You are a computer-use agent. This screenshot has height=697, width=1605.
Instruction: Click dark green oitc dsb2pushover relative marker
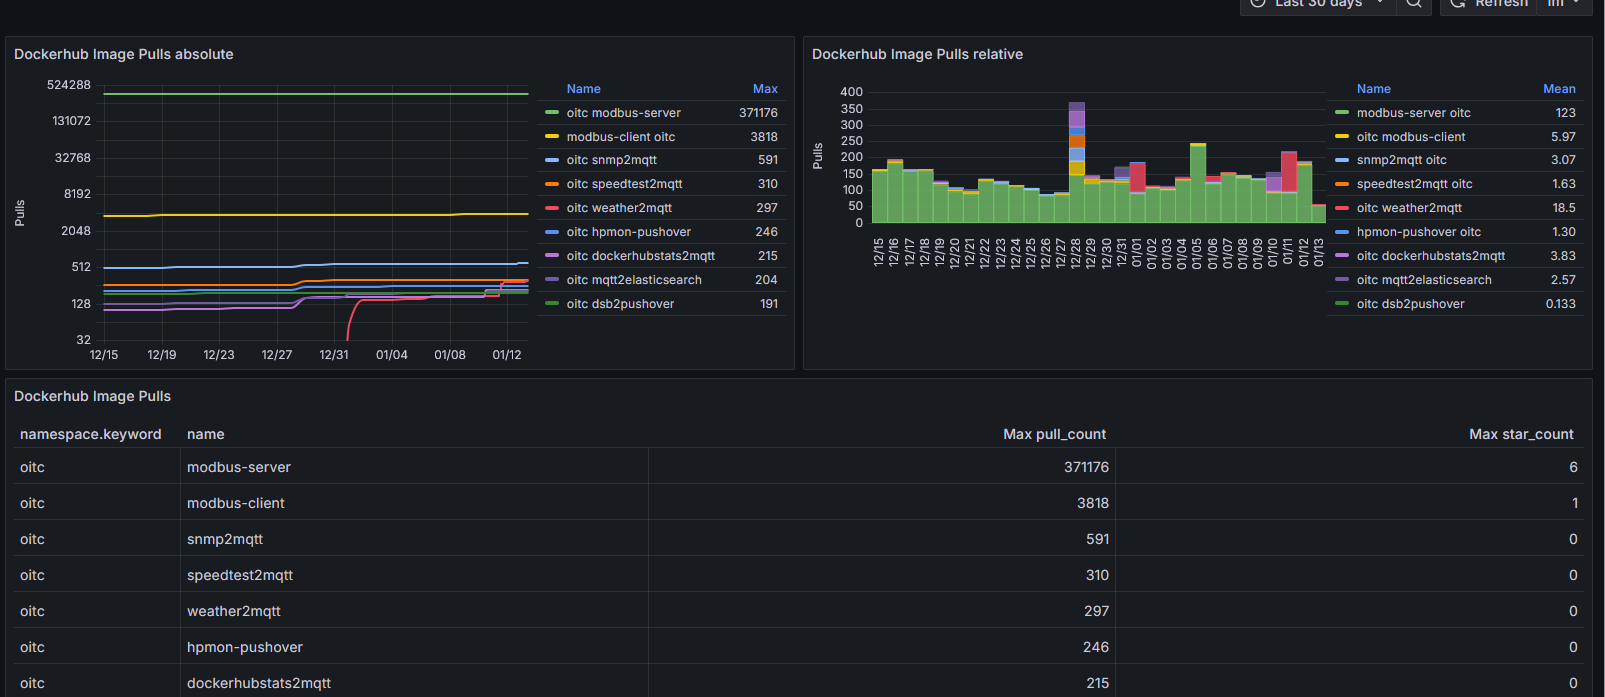pos(1342,304)
